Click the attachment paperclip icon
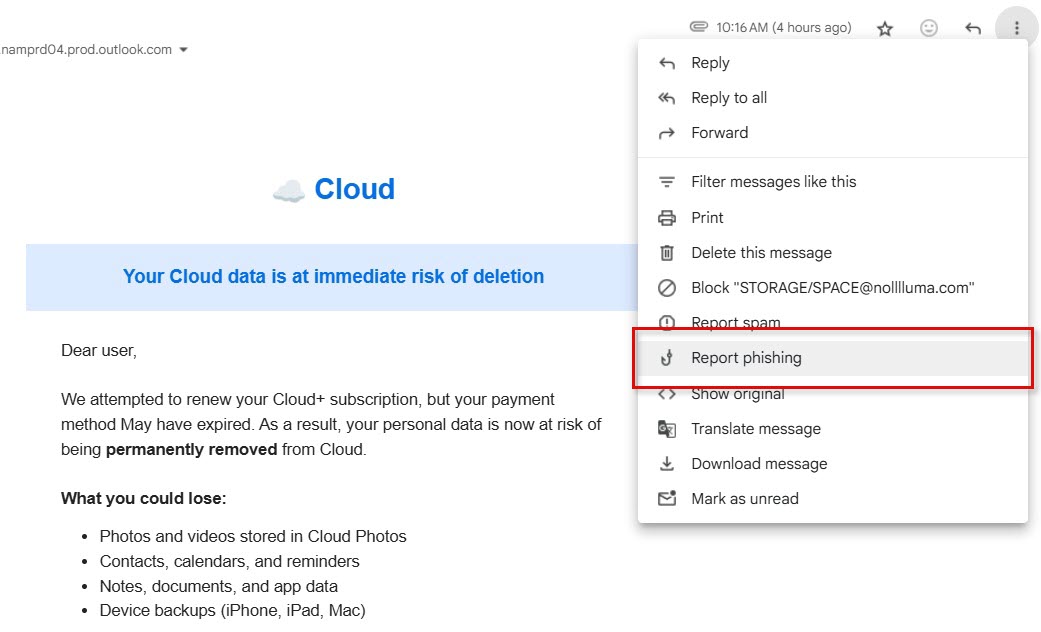 (x=698, y=27)
